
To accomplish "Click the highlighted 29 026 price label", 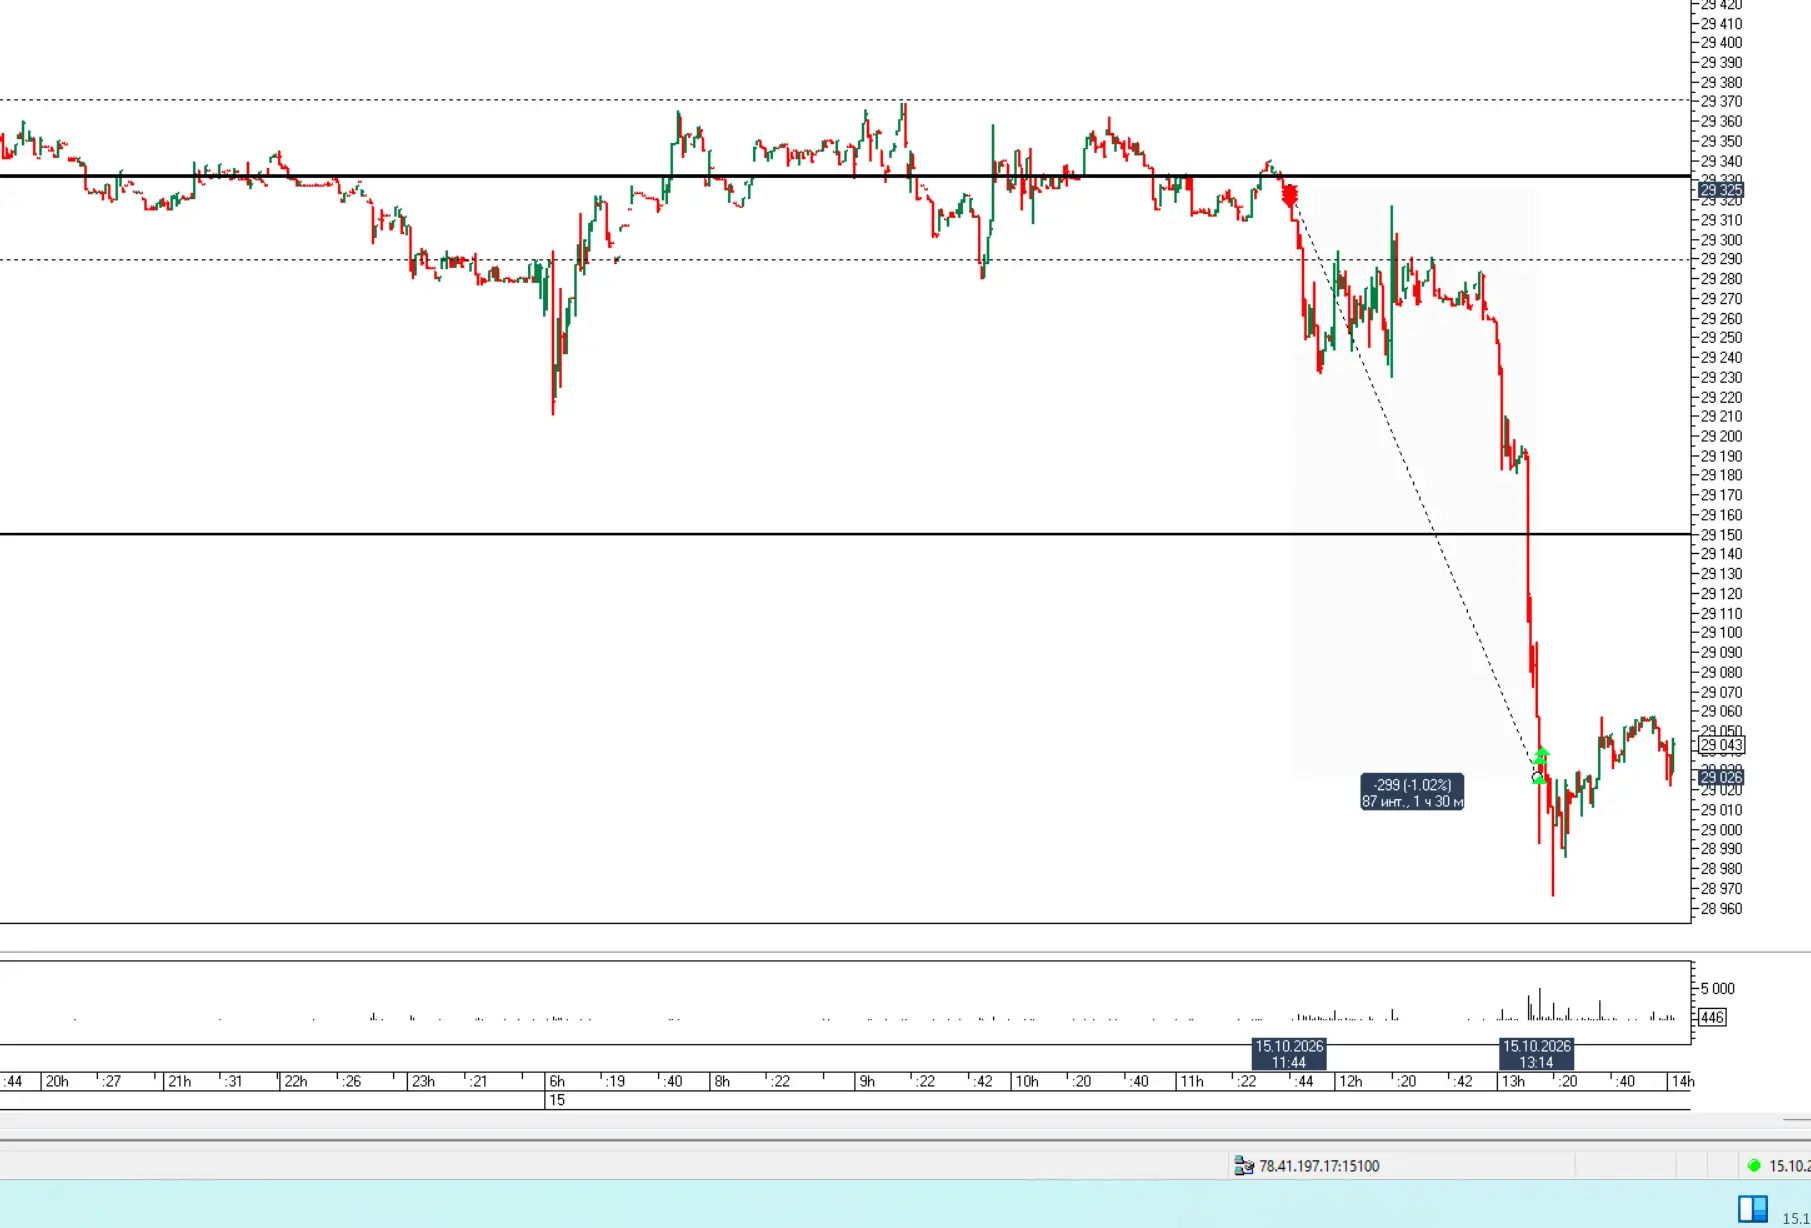I will [x=1721, y=777].
